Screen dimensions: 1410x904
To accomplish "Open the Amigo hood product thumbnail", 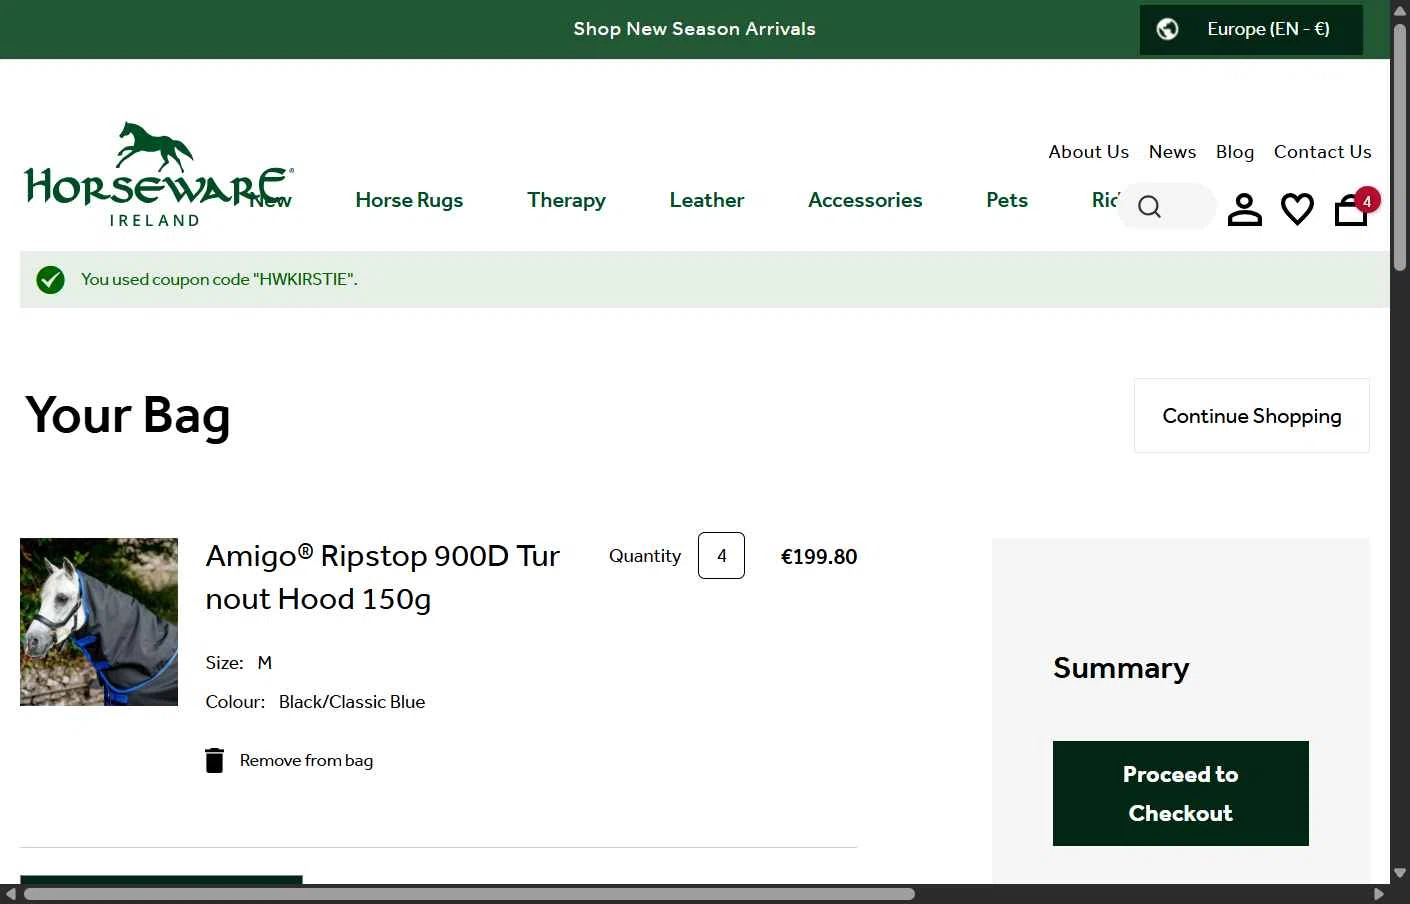I will coord(99,622).
